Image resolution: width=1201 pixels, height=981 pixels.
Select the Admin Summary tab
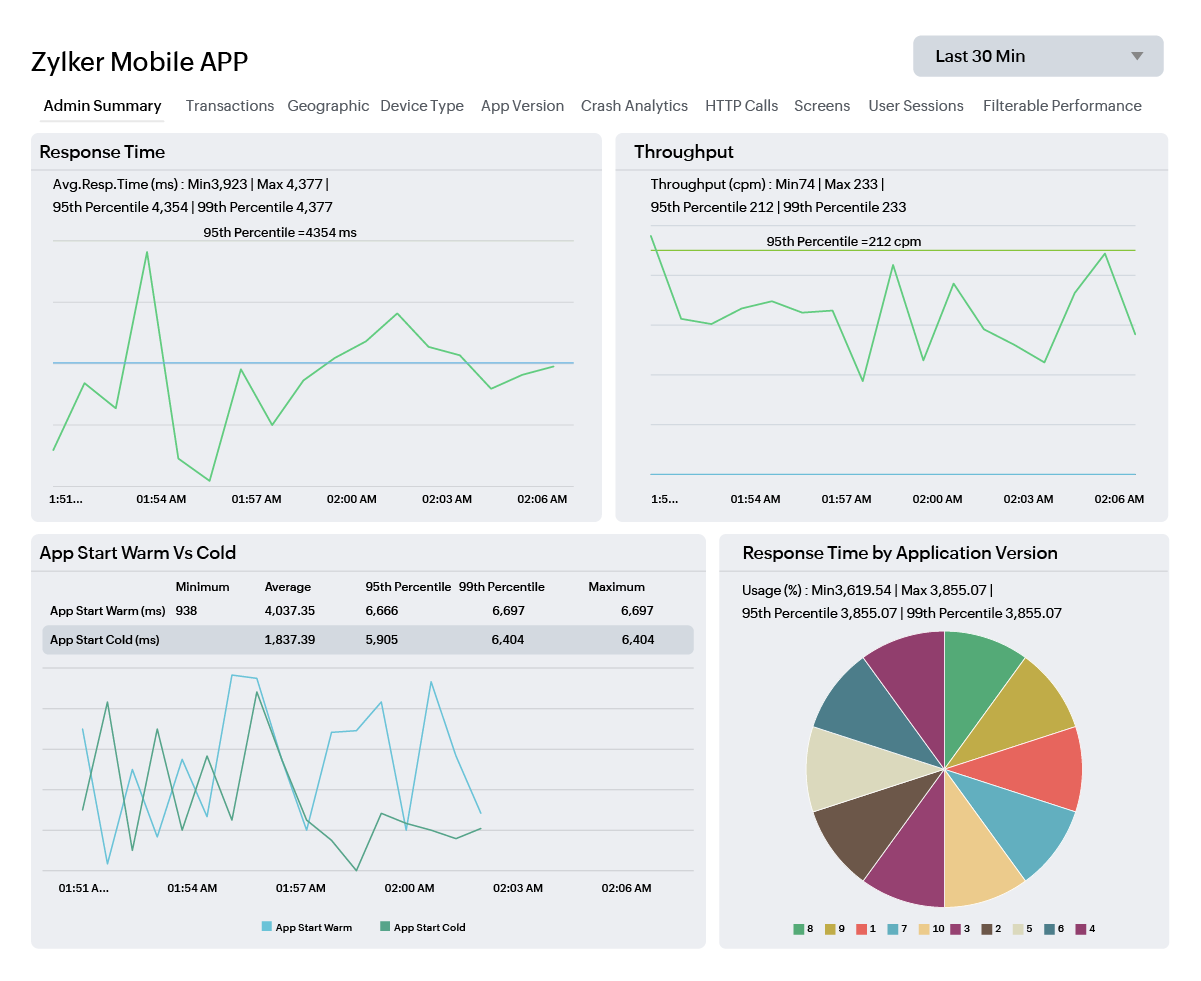[x=102, y=106]
